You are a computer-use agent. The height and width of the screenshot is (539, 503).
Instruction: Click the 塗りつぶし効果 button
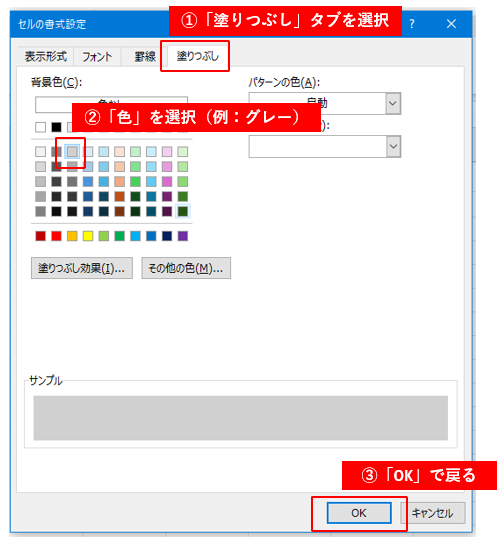pos(82,268)
